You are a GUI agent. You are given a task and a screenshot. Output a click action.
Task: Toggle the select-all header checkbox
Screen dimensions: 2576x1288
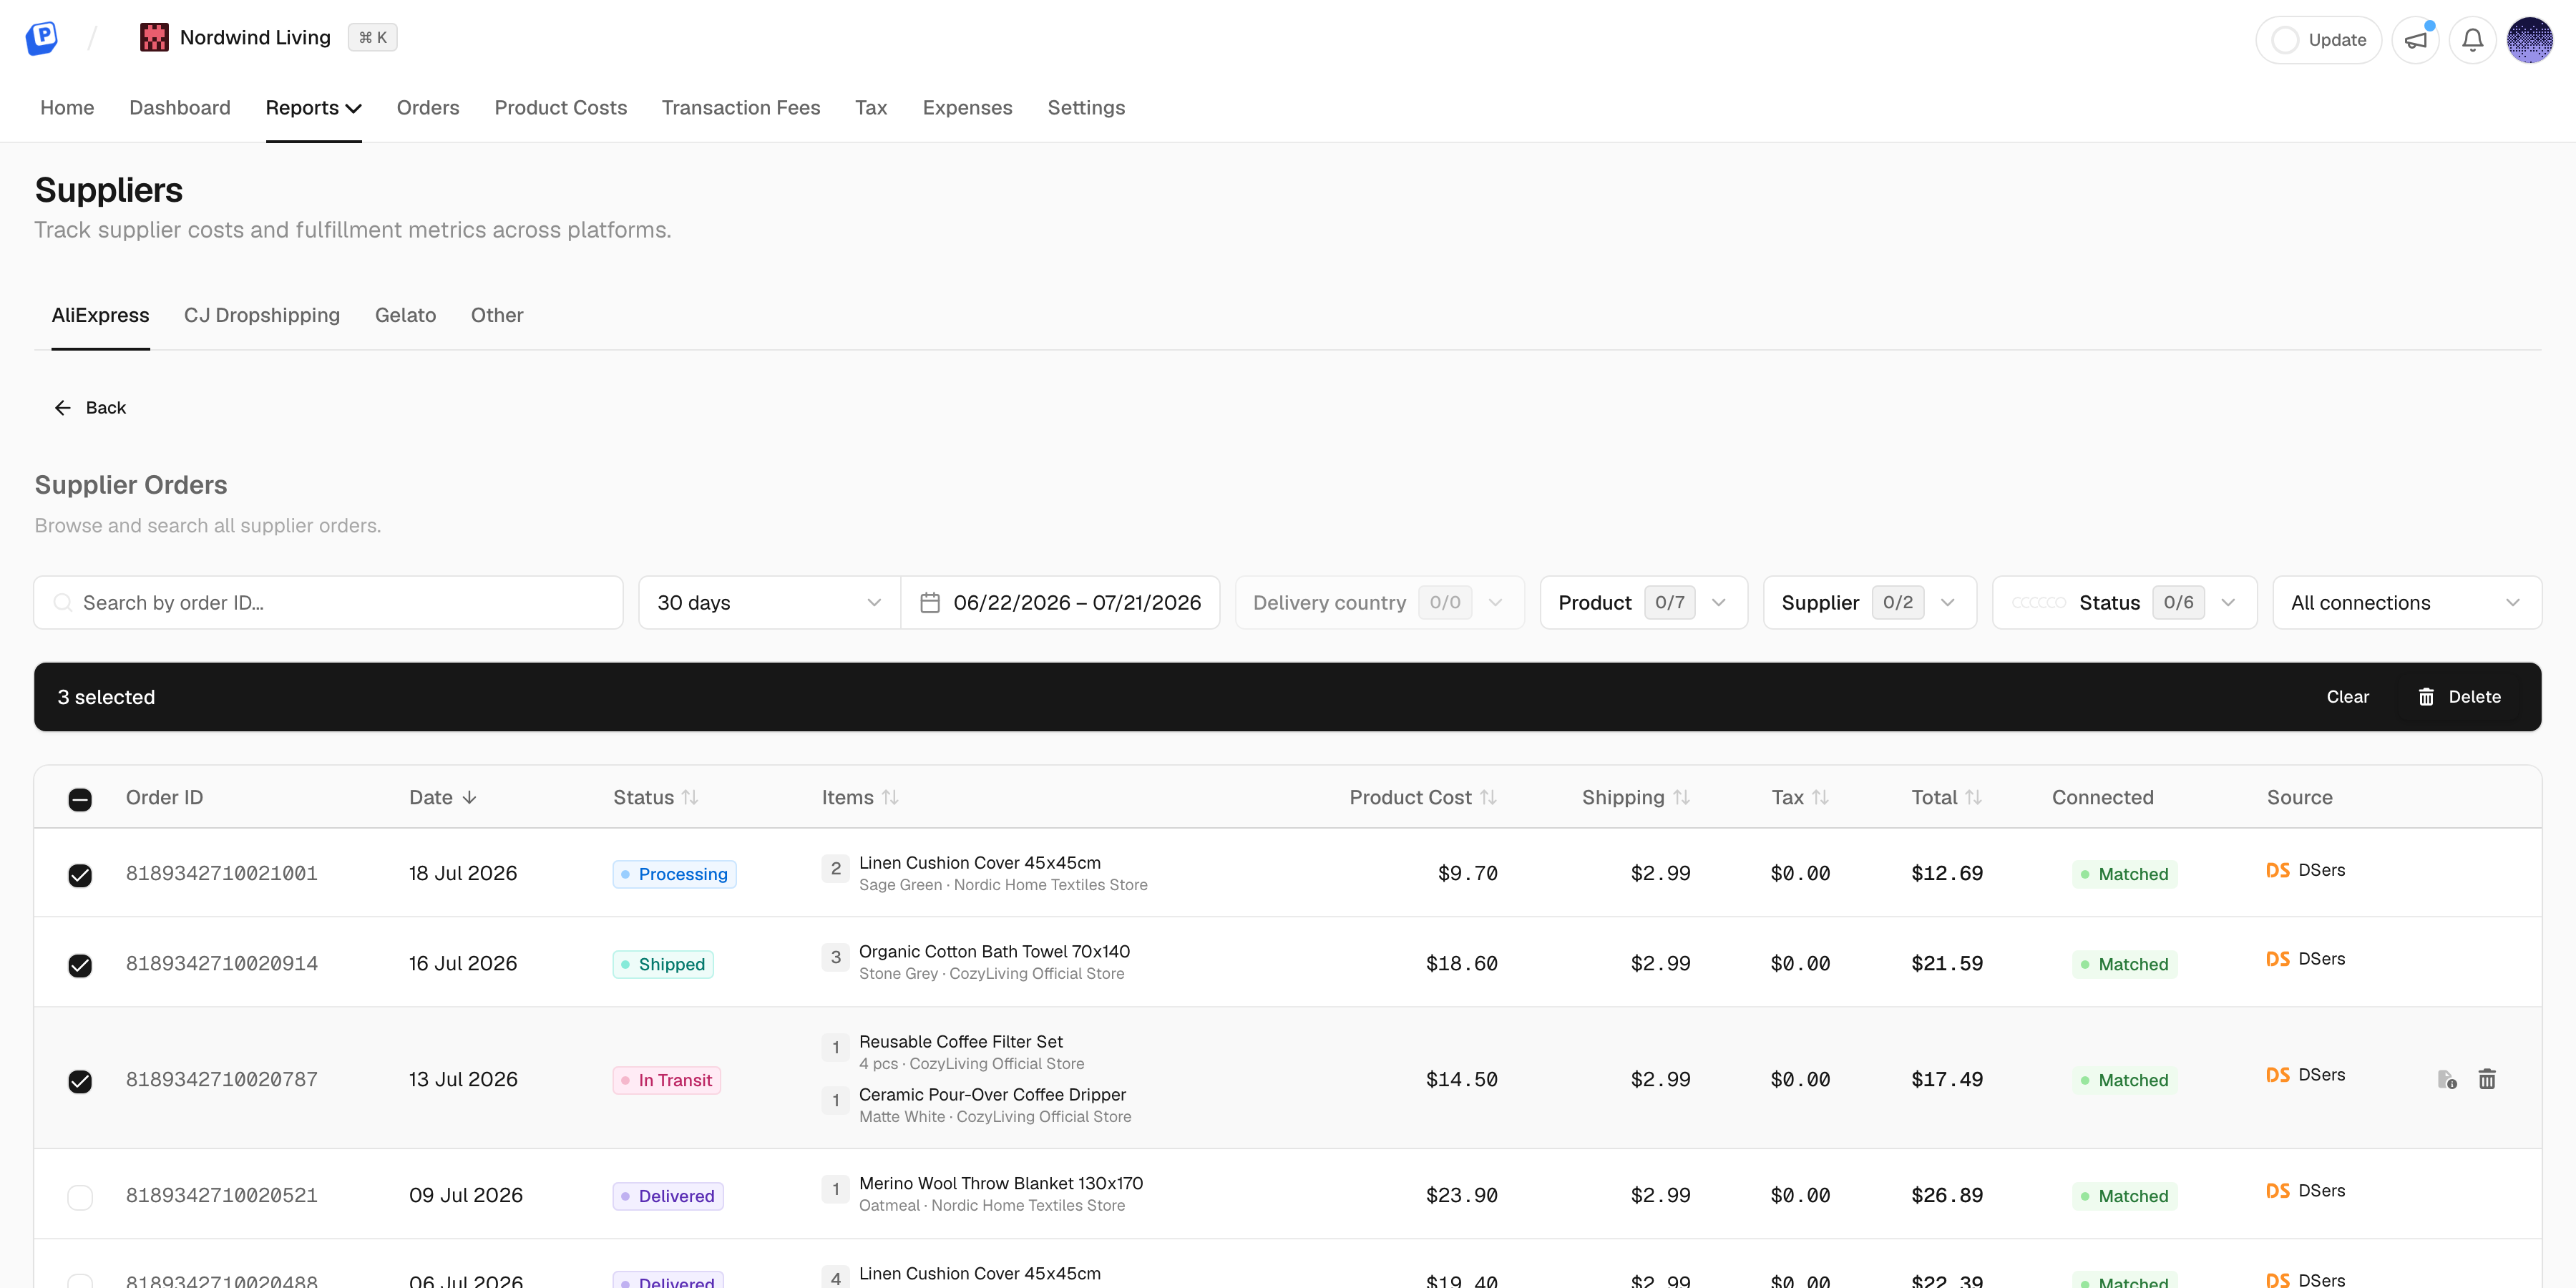tap(80, 799)
